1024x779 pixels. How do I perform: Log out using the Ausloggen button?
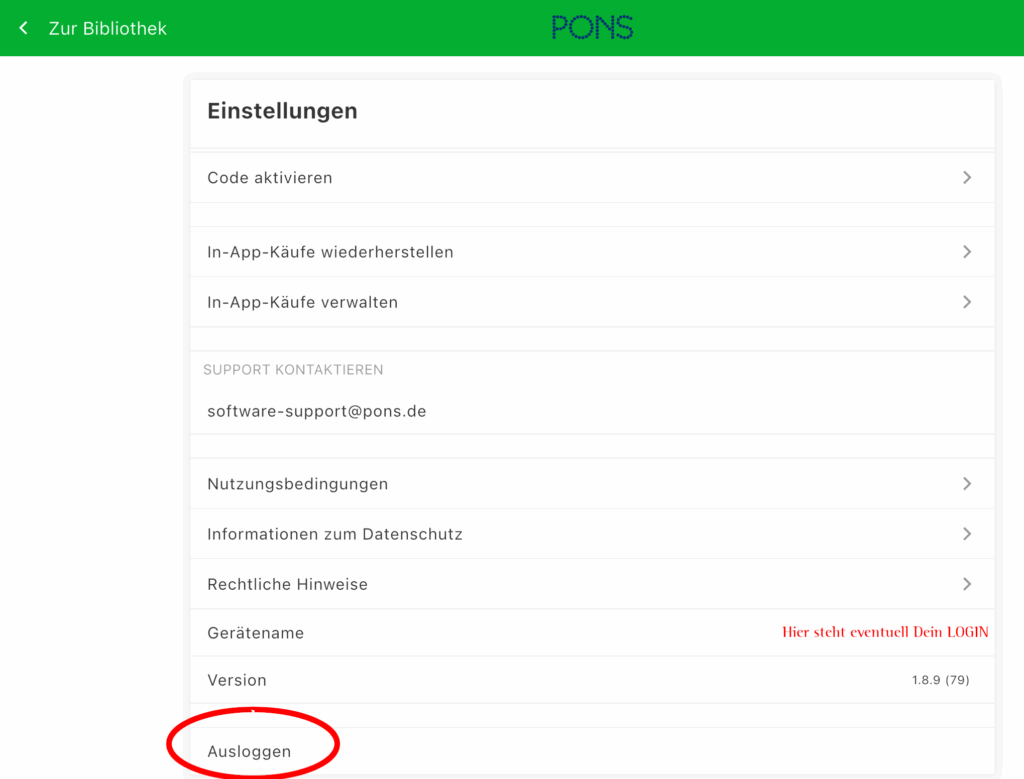(249, 751)
